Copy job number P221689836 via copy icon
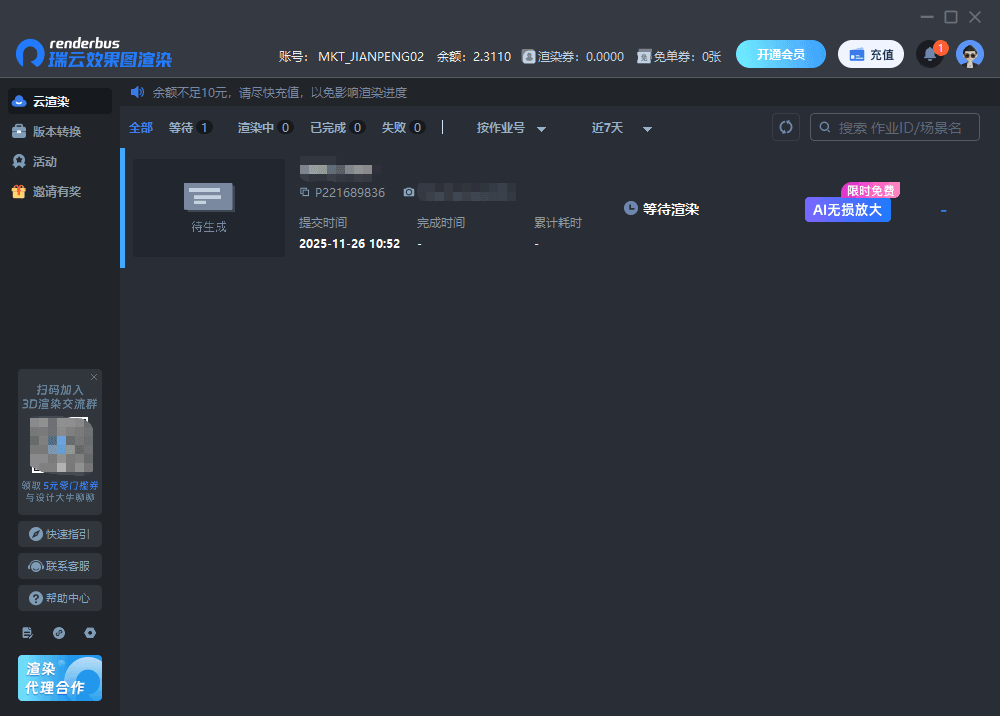Image resolution: width=1000 pixels, height=716 pixels. point(304,192)
